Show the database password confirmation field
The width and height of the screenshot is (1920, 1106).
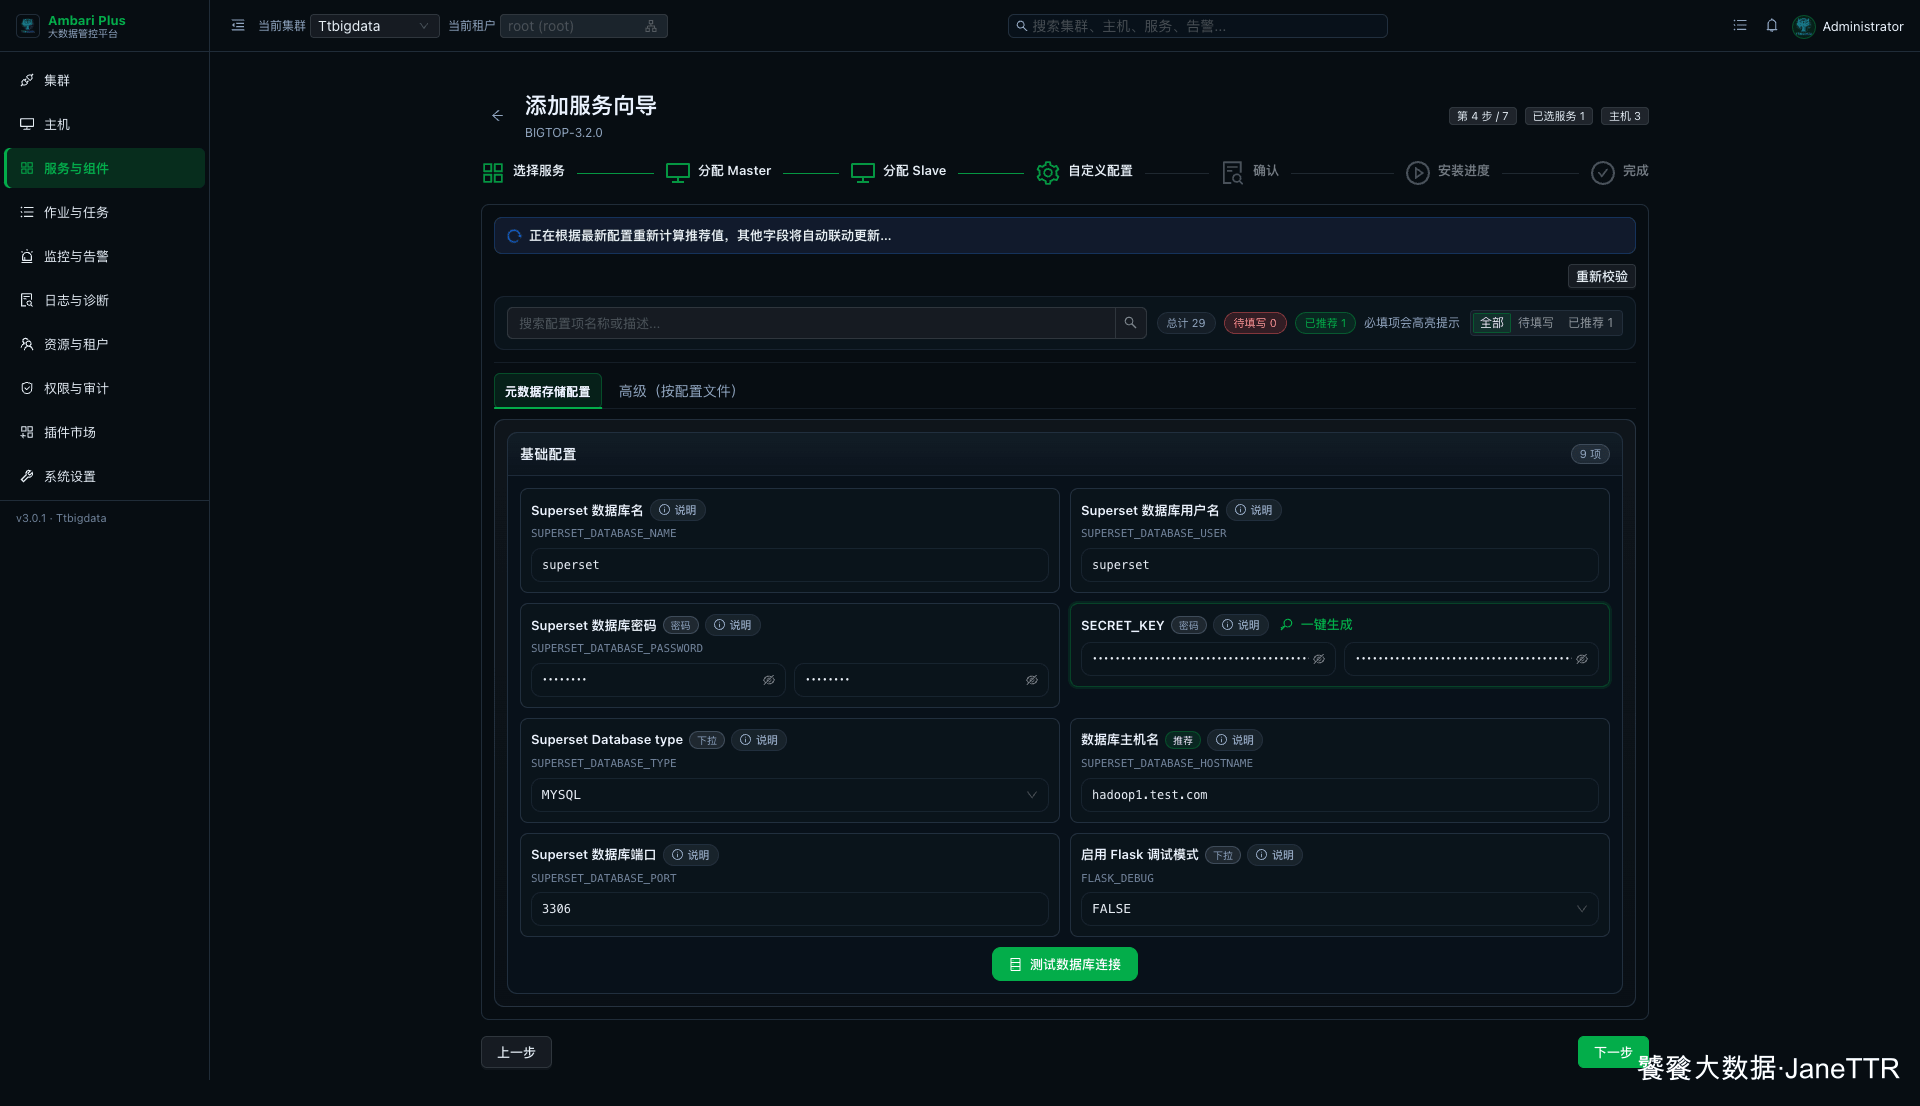point(1032,680)
